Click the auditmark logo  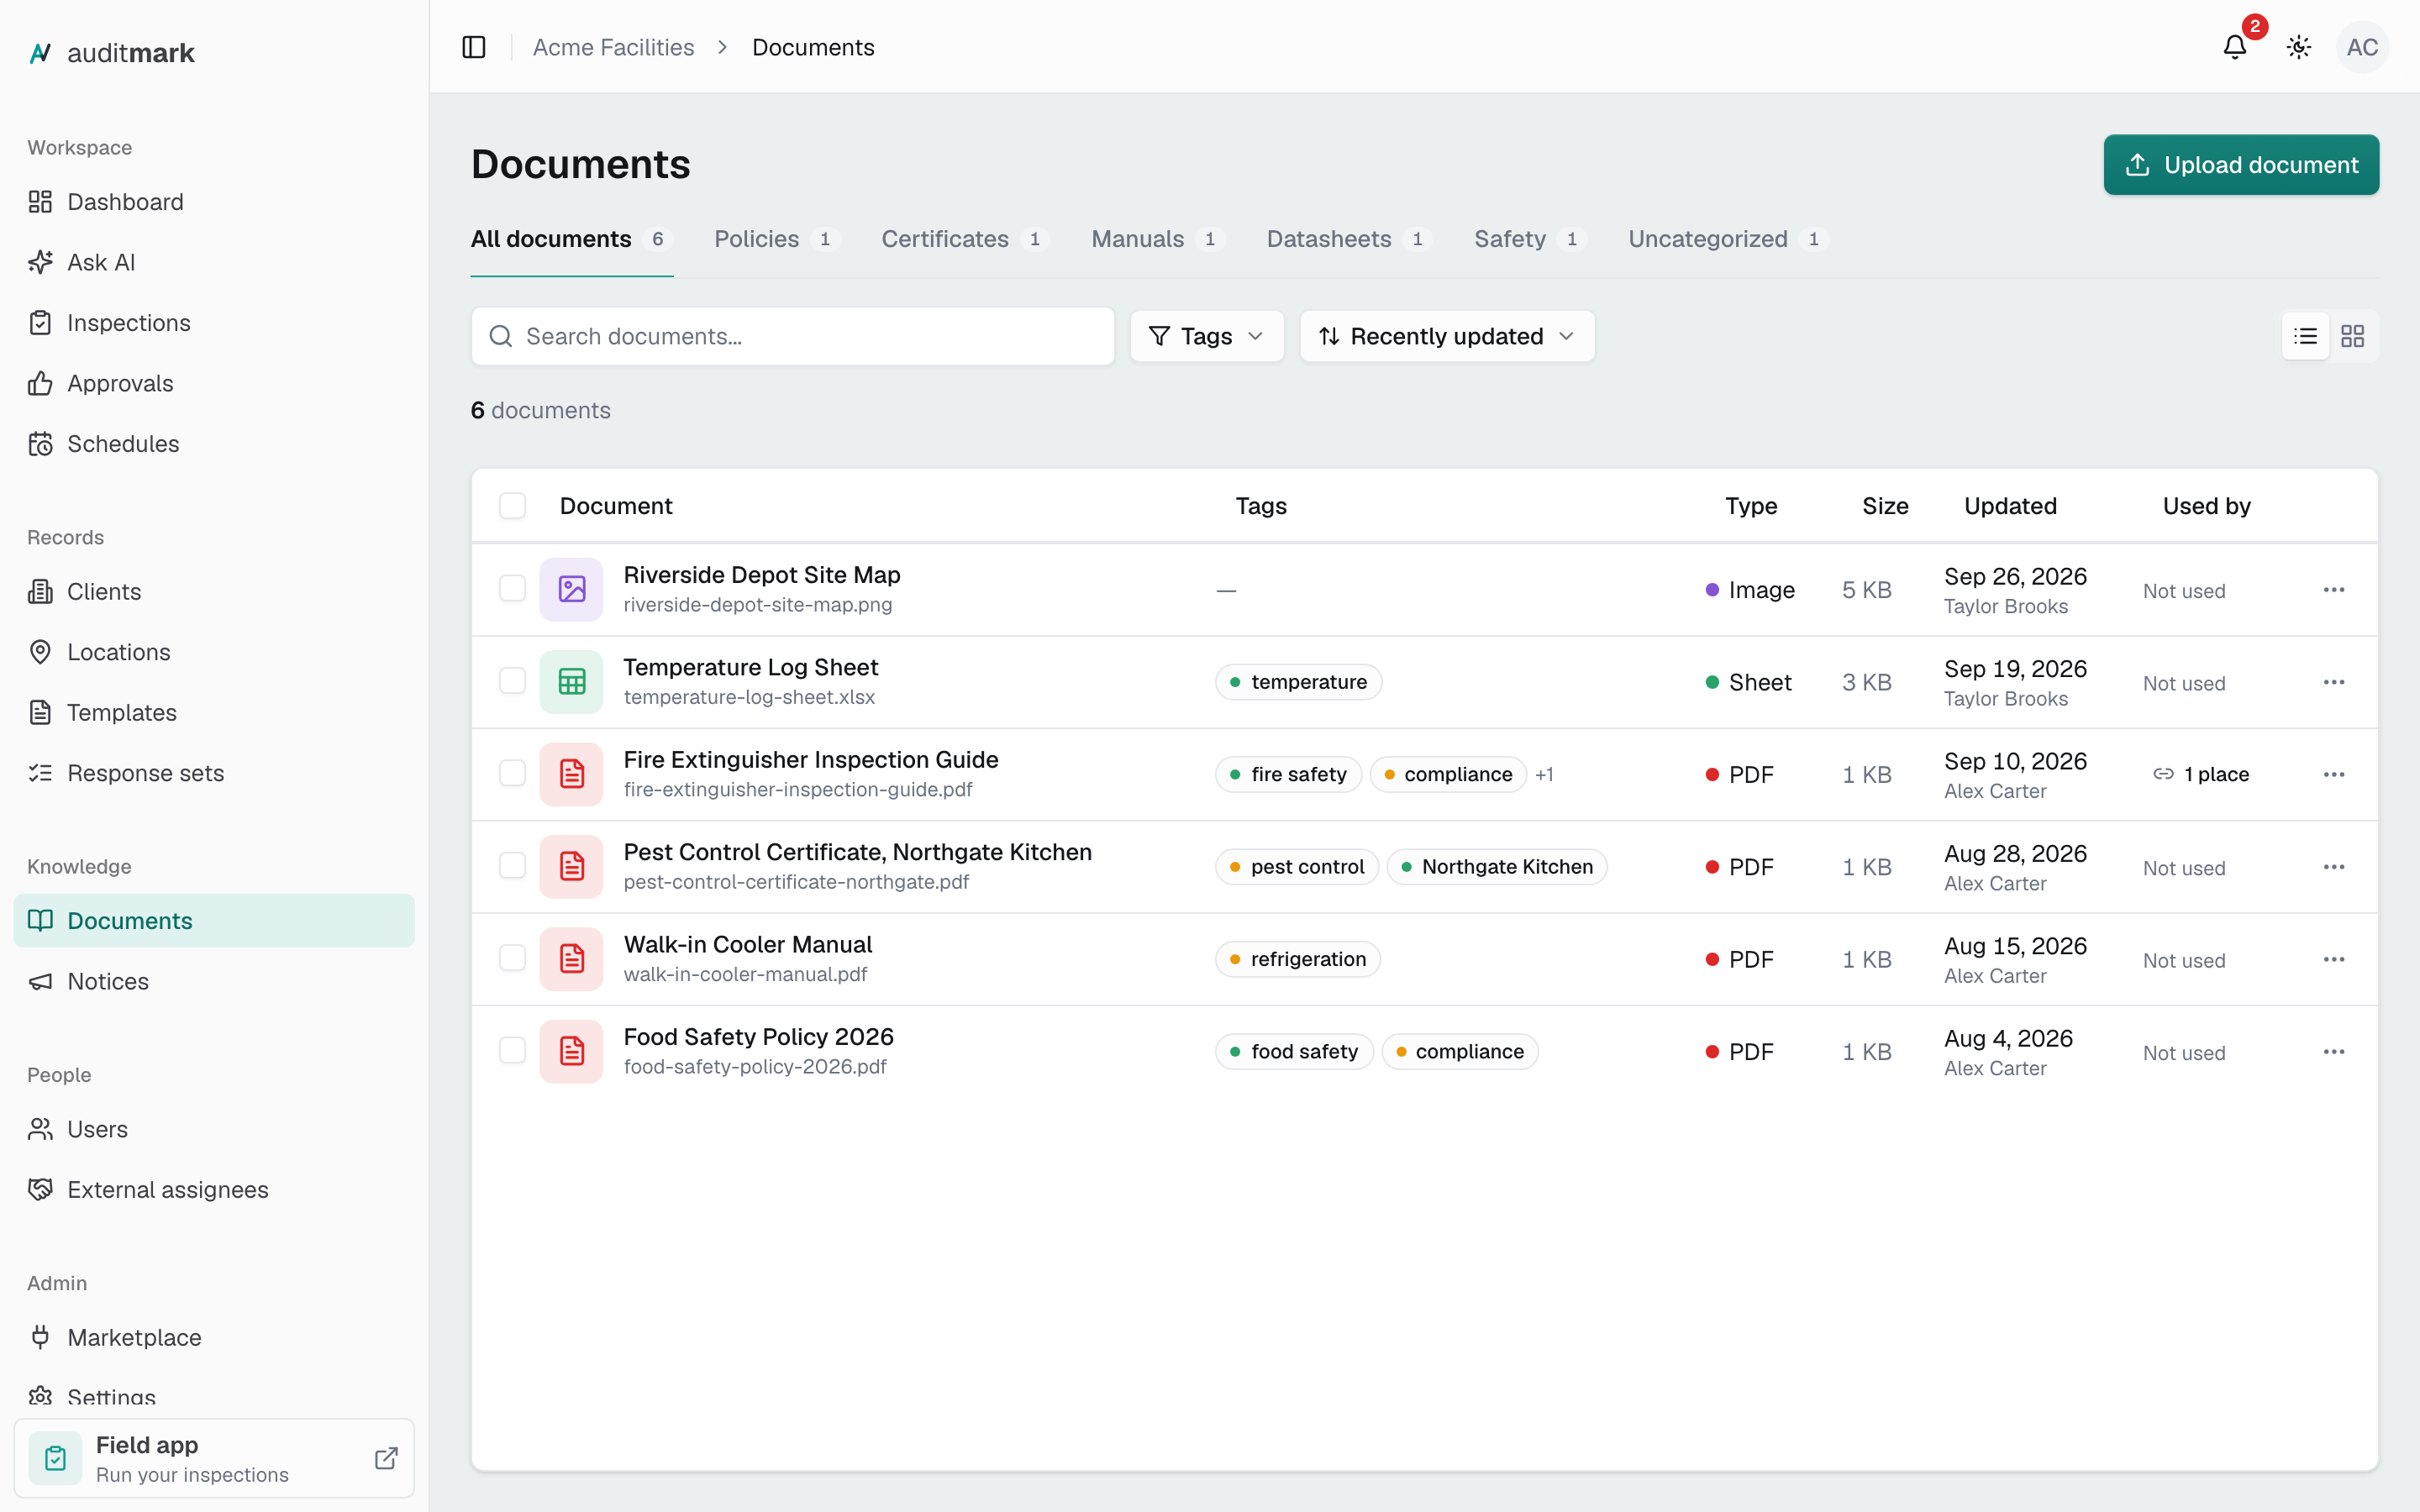112,53
